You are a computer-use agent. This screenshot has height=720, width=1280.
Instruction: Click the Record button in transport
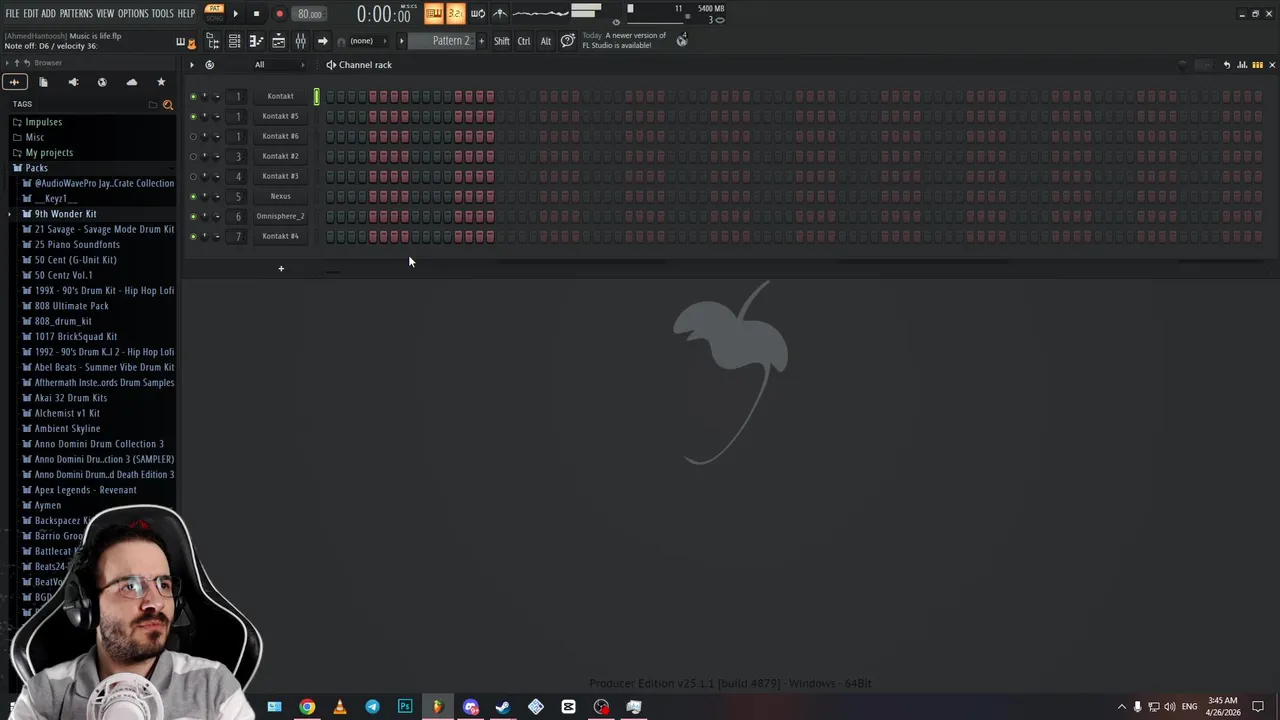coord(279,14)
